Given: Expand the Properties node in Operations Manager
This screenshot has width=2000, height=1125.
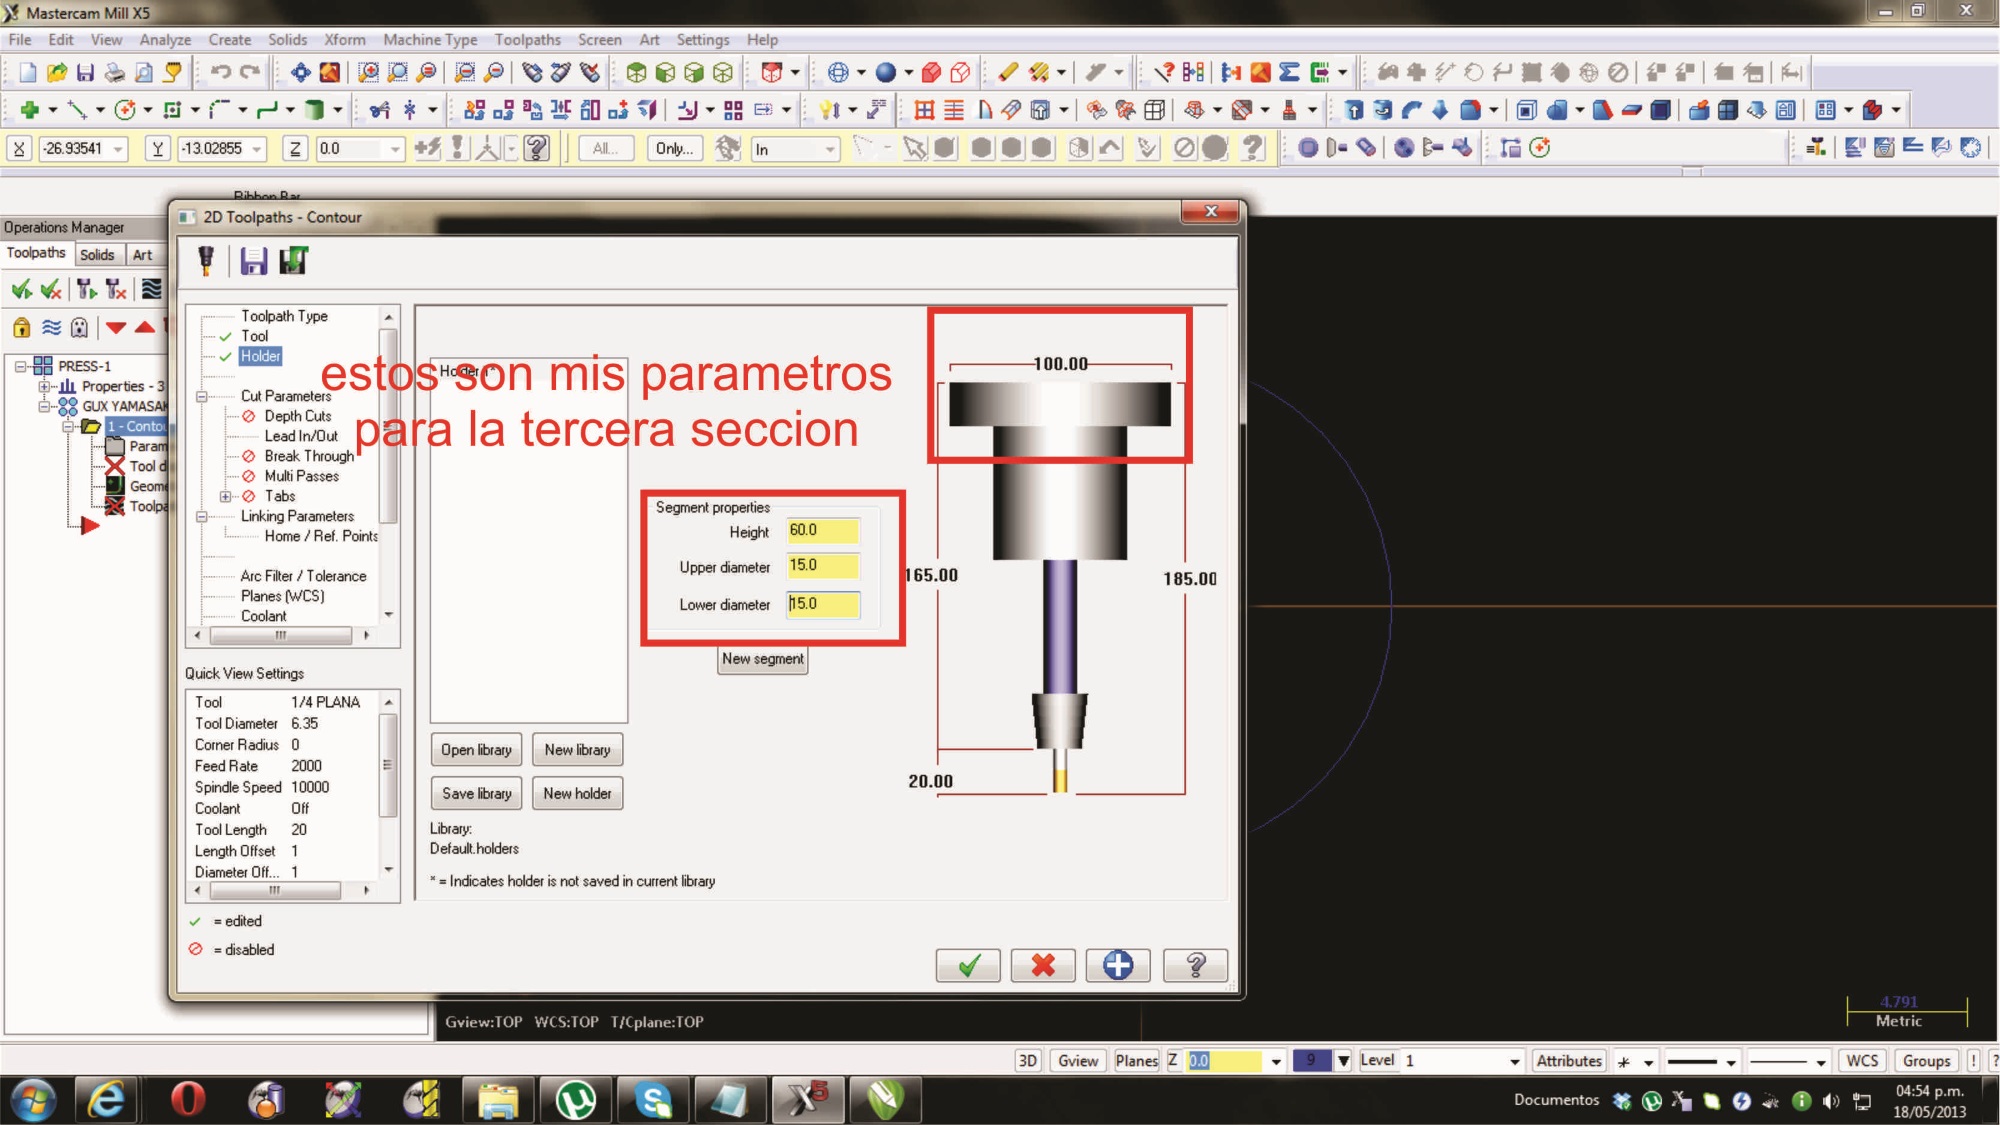Looking at the screenshot, I should click(44, 386).
